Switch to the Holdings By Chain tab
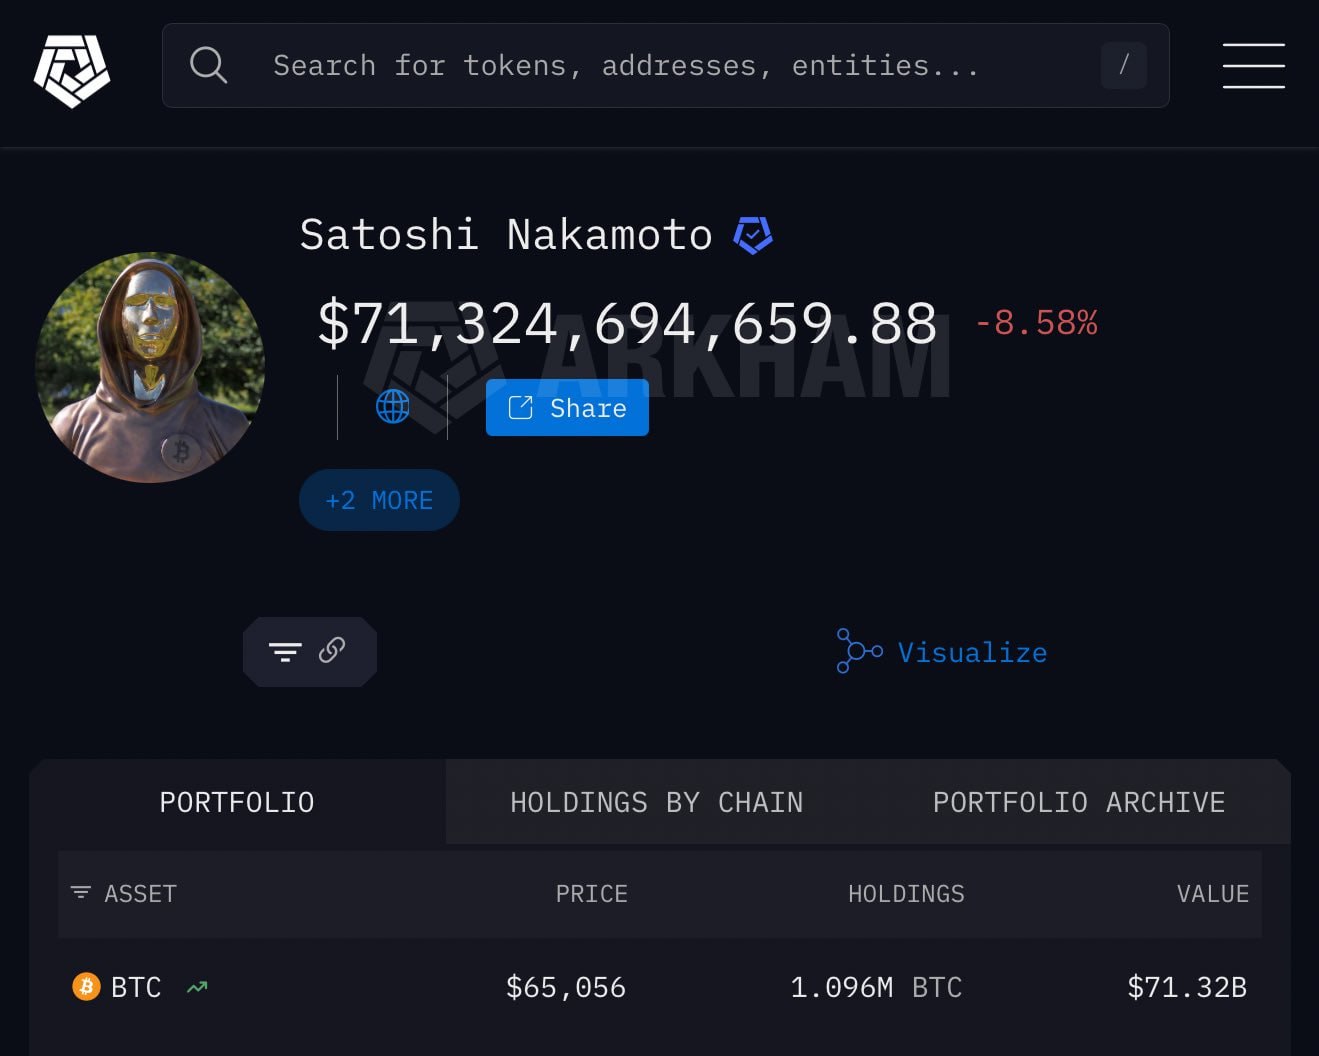This screenshot has height=1056, width=1319. pyautogui.click(x=656, y=802)
